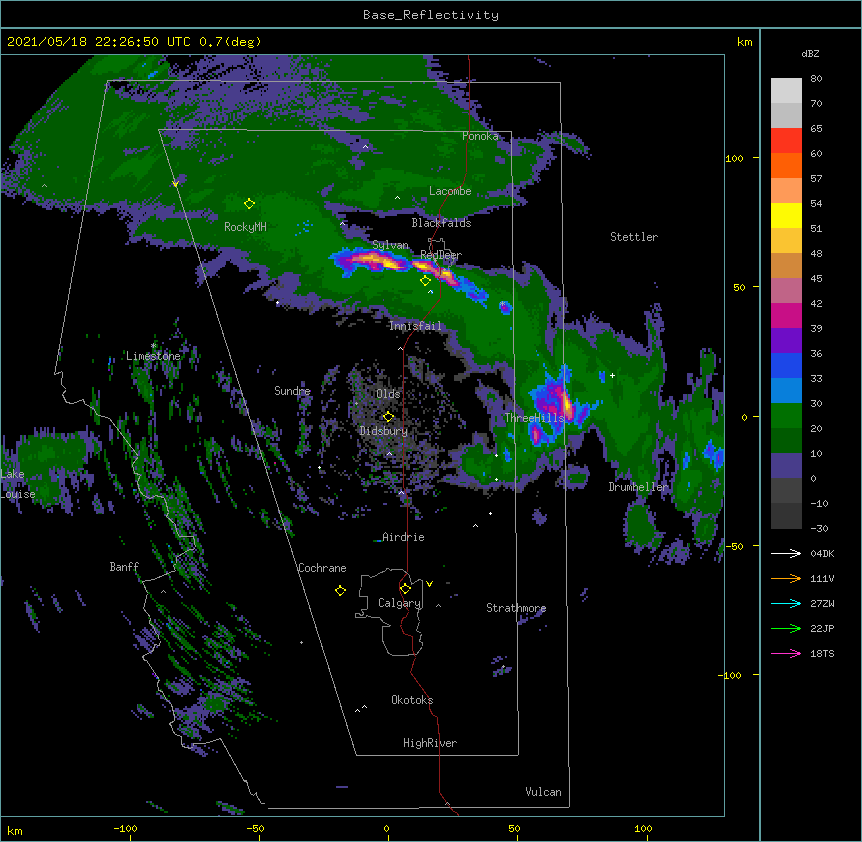Screen dimensions: 862x842
Task: Click the HighRiver label
Action: click(x=430, y=743)
